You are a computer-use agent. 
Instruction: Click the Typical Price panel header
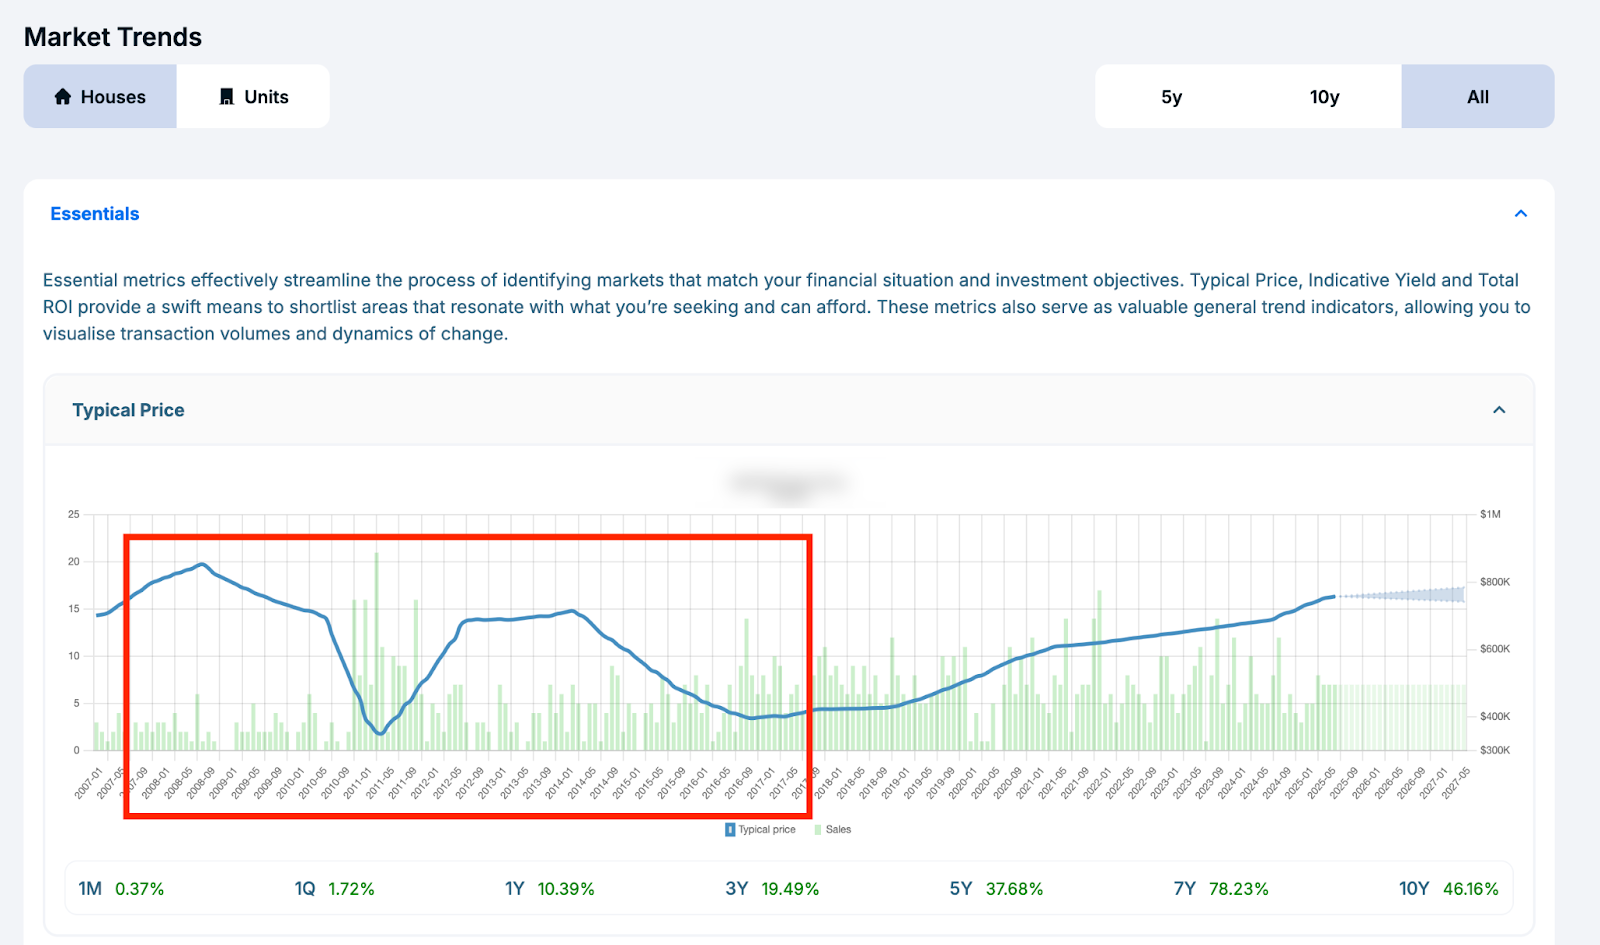click(788, 410)
